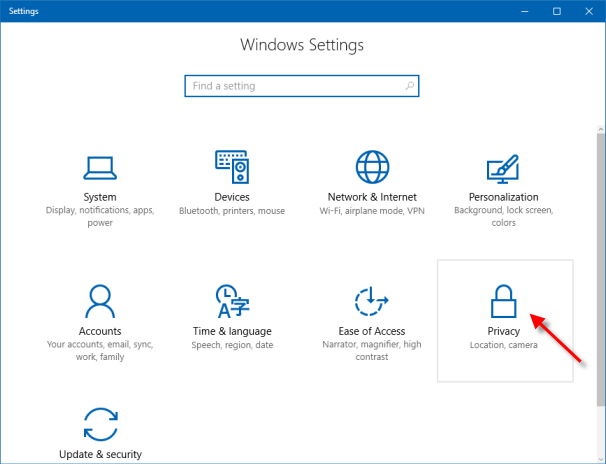Click the Devices label
The image size is (606, 464).
(232, 197)
